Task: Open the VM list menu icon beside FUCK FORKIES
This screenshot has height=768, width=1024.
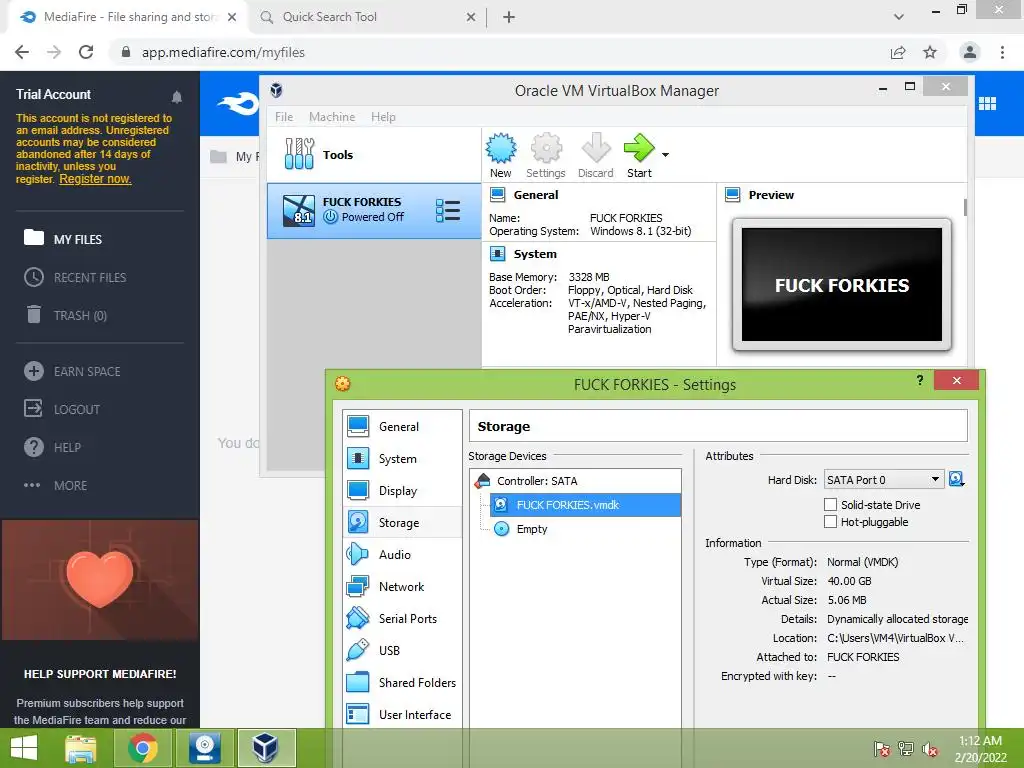Action: click(x=448, y=210)
